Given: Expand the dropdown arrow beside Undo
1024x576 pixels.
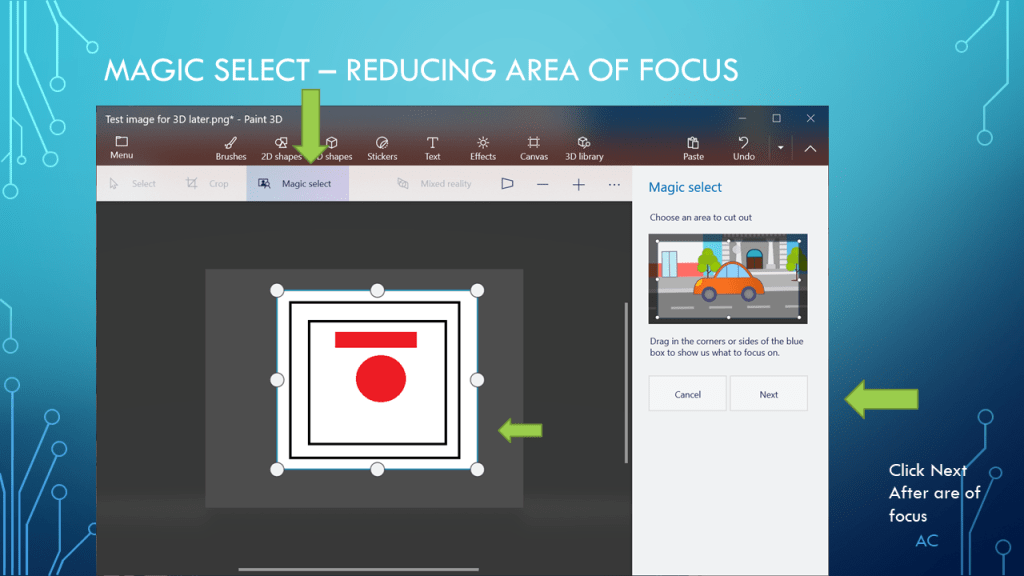Looking at the screenshot, I should pos(780,149).
